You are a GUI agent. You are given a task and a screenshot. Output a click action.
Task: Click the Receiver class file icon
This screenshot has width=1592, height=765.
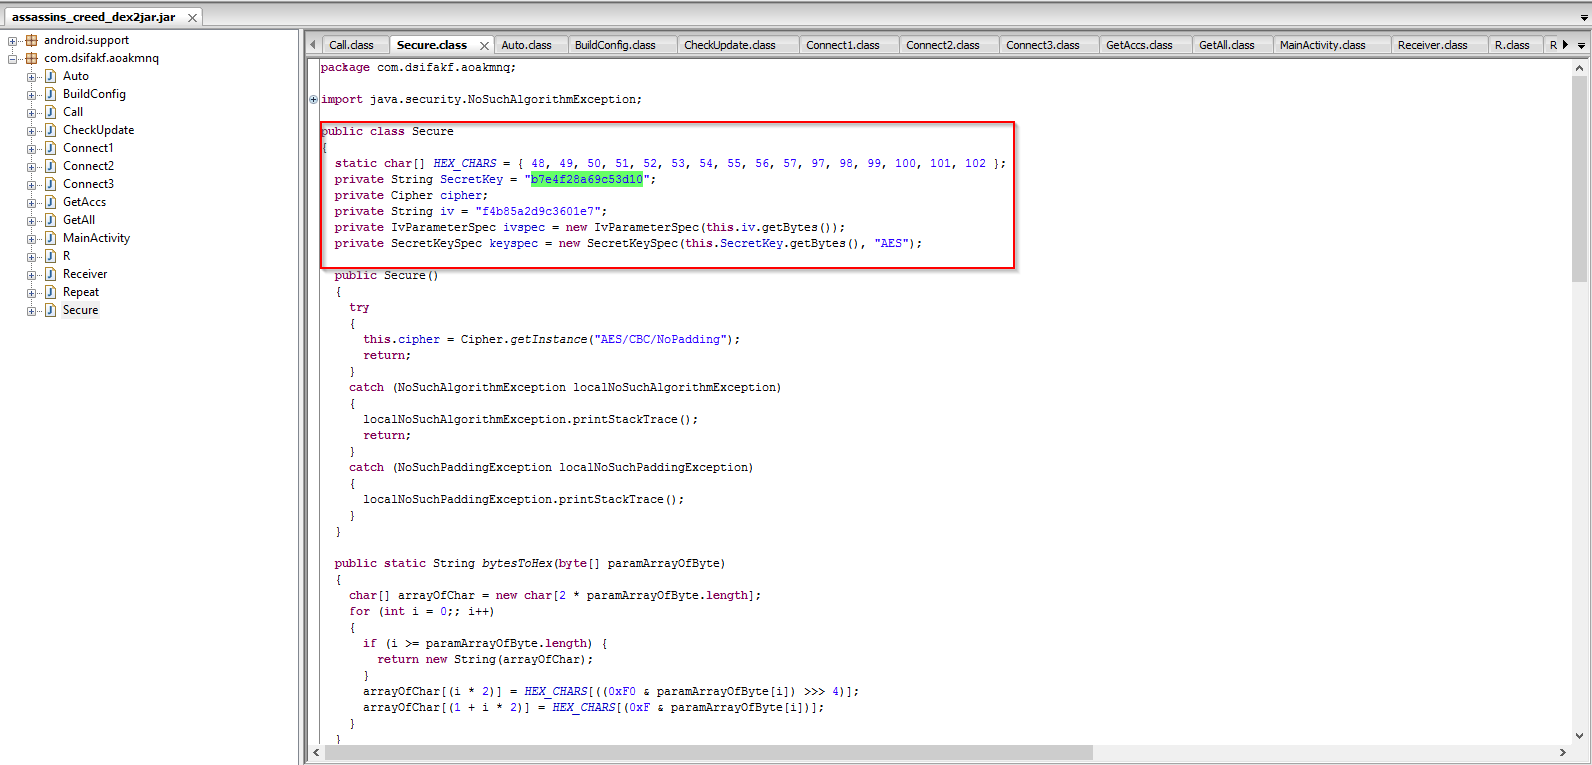click(50, 274)
